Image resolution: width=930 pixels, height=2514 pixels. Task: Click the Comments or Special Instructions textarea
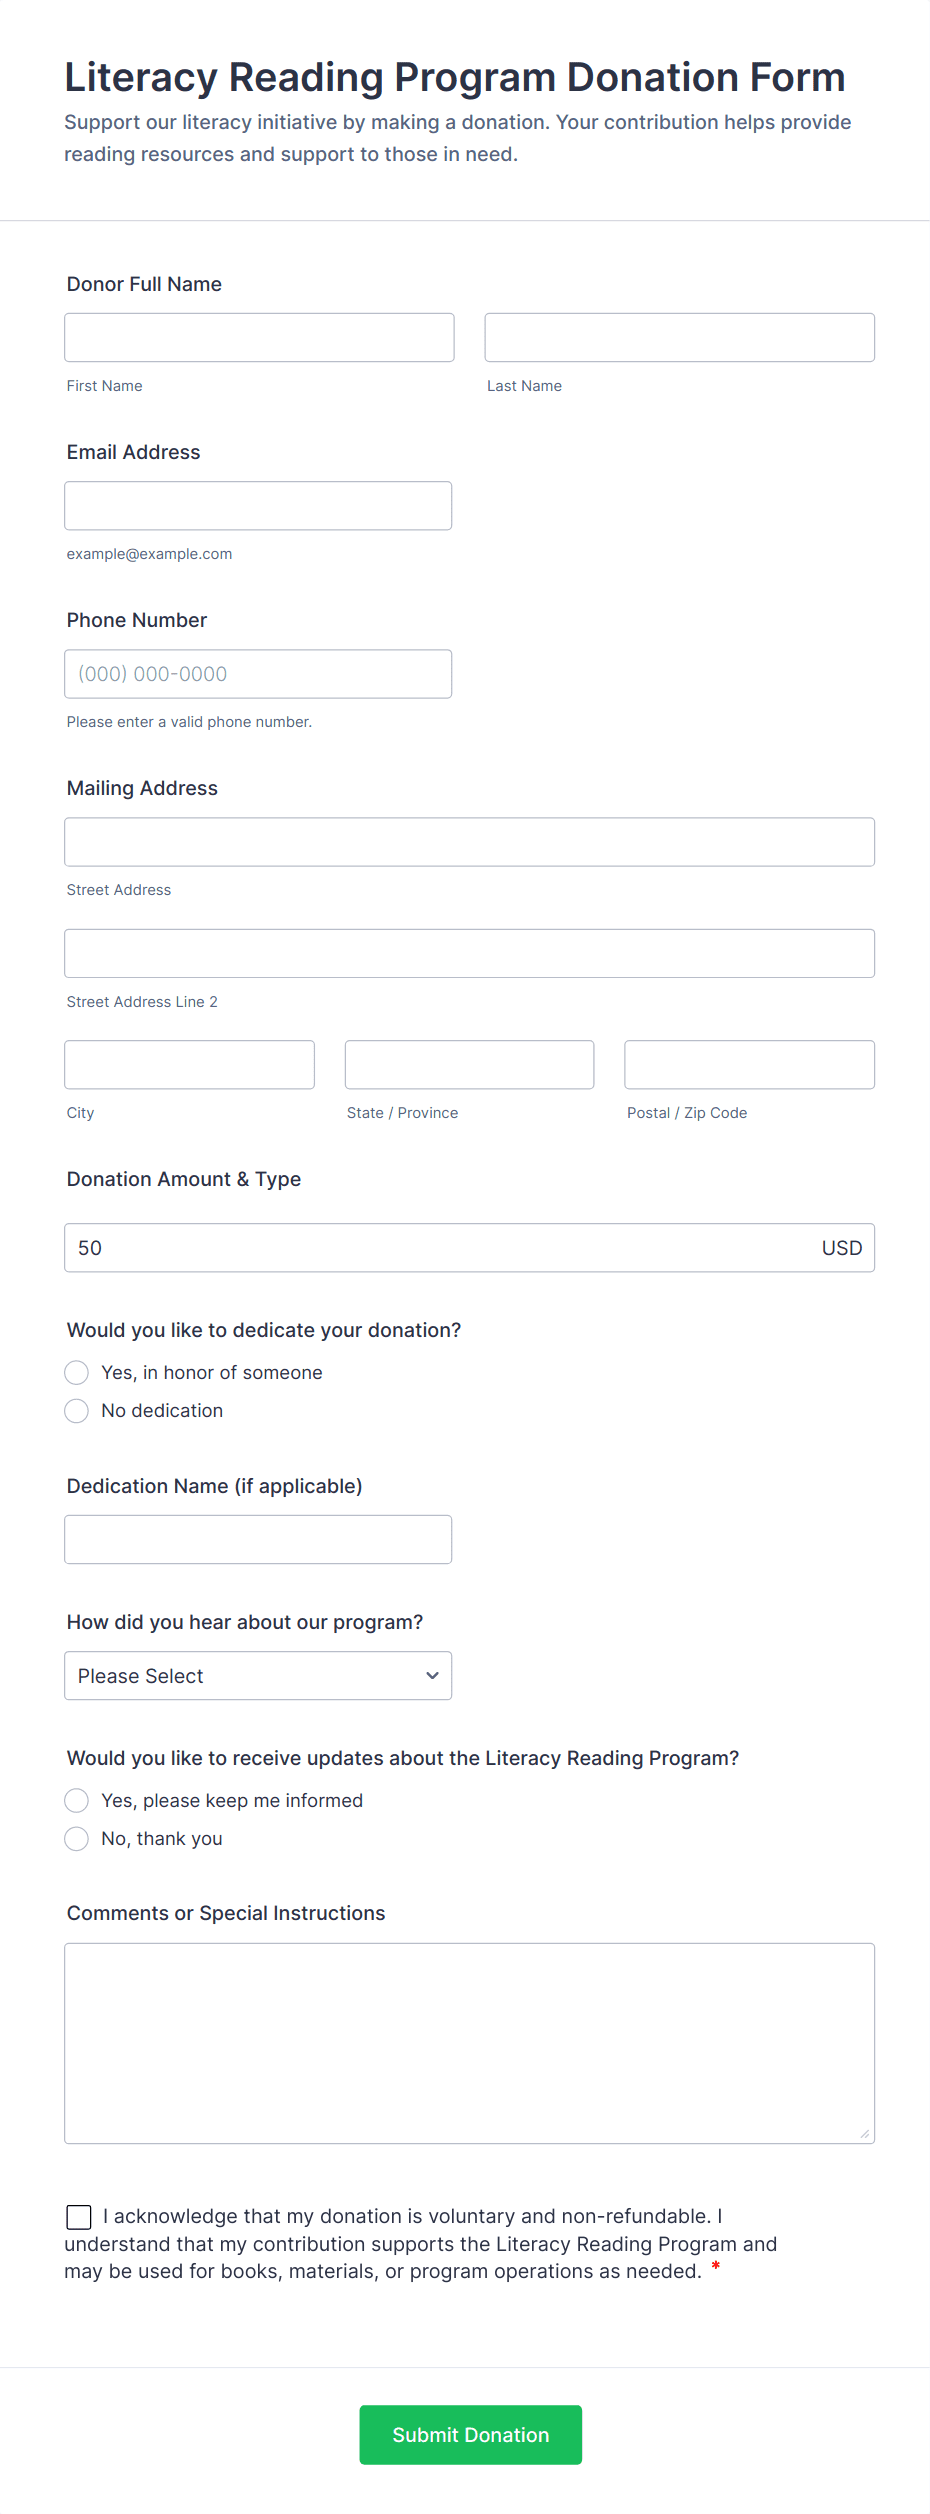[x=469, y=2043]
